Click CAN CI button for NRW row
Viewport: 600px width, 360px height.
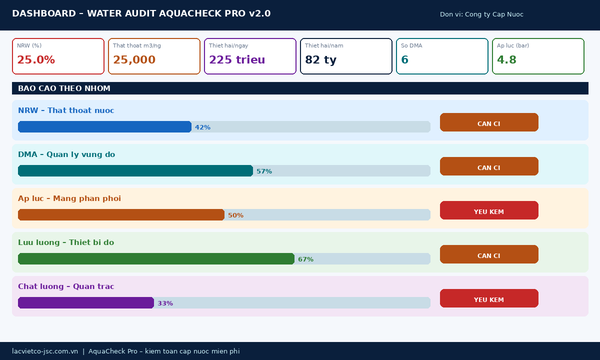pos(489,122)
